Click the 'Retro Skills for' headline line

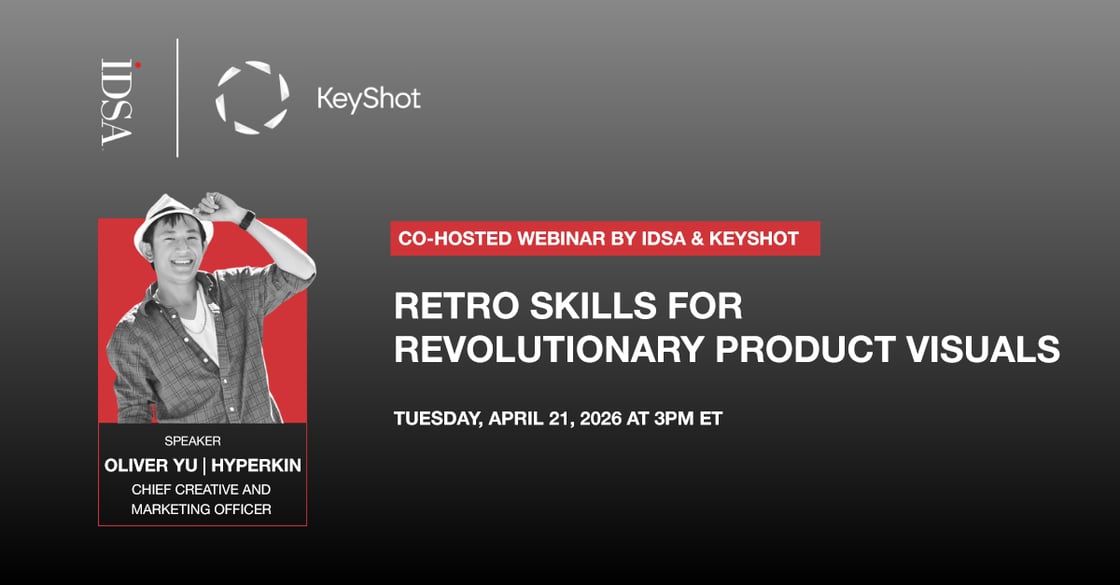coord(568,306)
